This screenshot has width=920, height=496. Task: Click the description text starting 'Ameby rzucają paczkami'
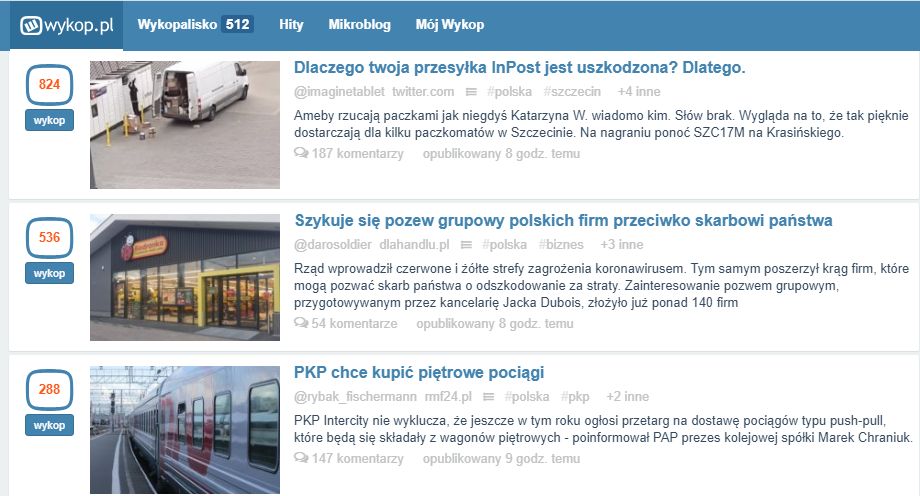pyautogui.click(x=601, y=124)
